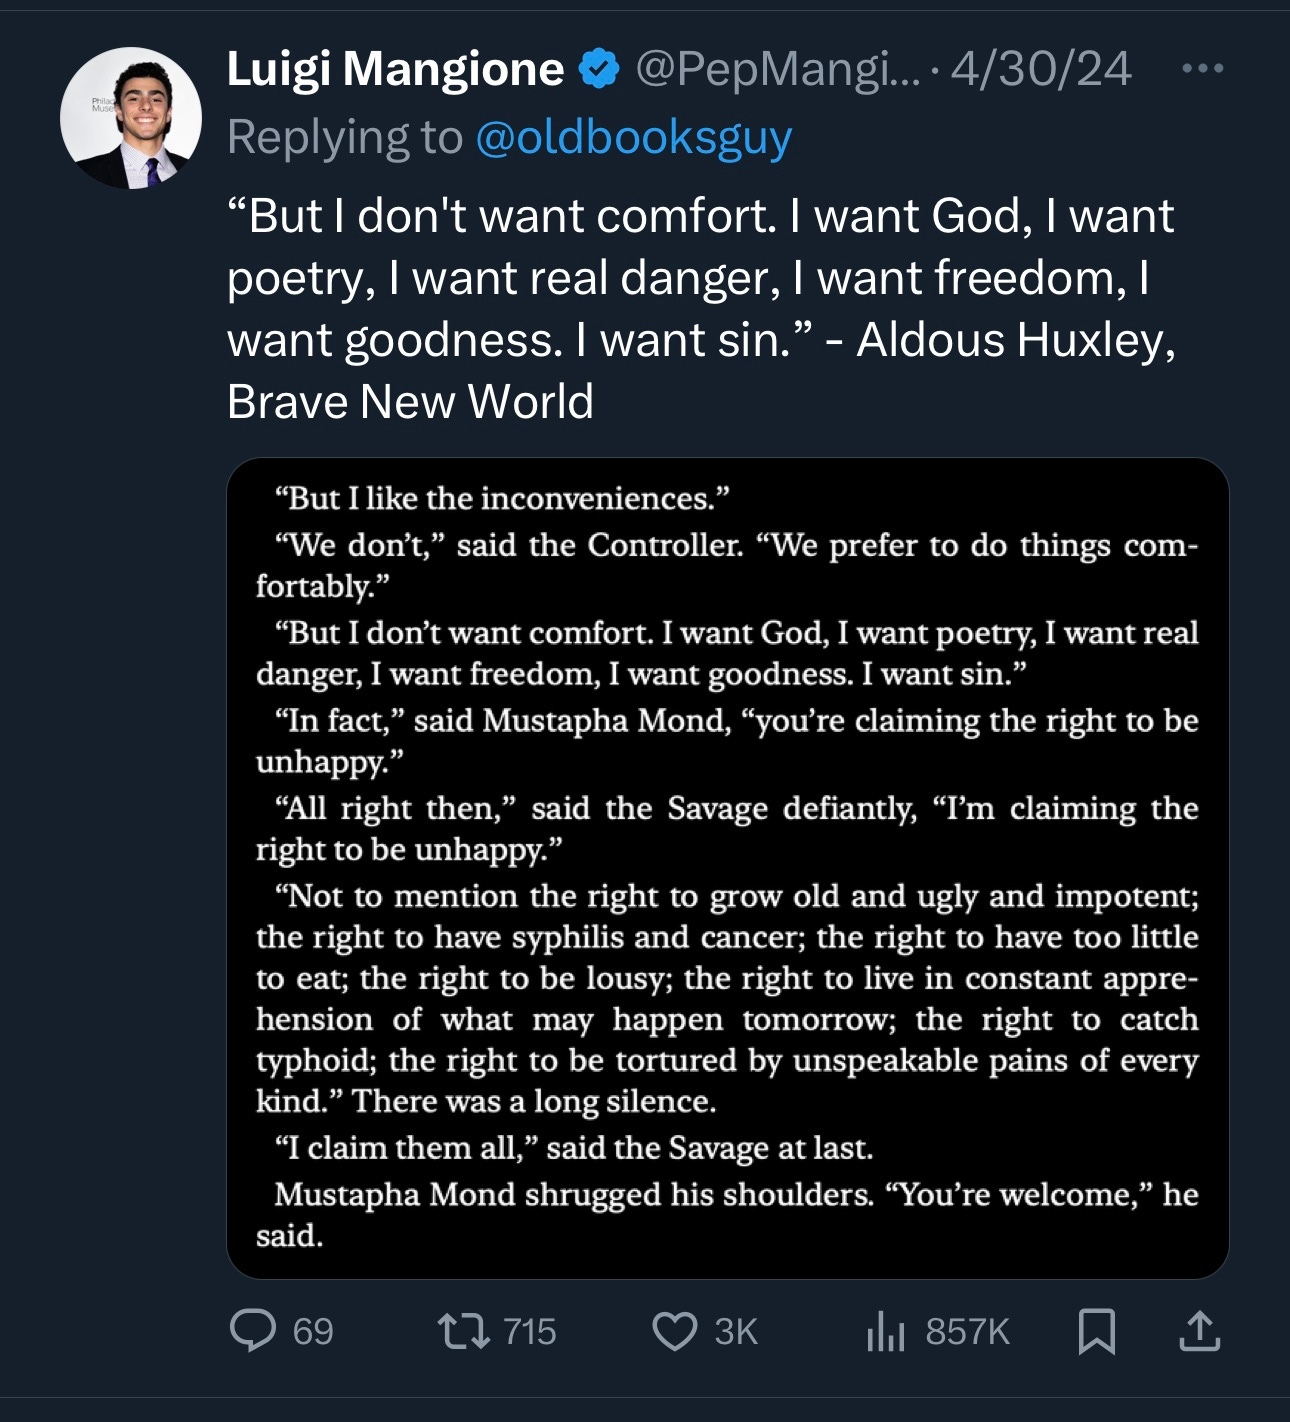Select the Aldous Huxley quote tweet text
Viewport: 1290px width, 1422px height.
[701, 309]
